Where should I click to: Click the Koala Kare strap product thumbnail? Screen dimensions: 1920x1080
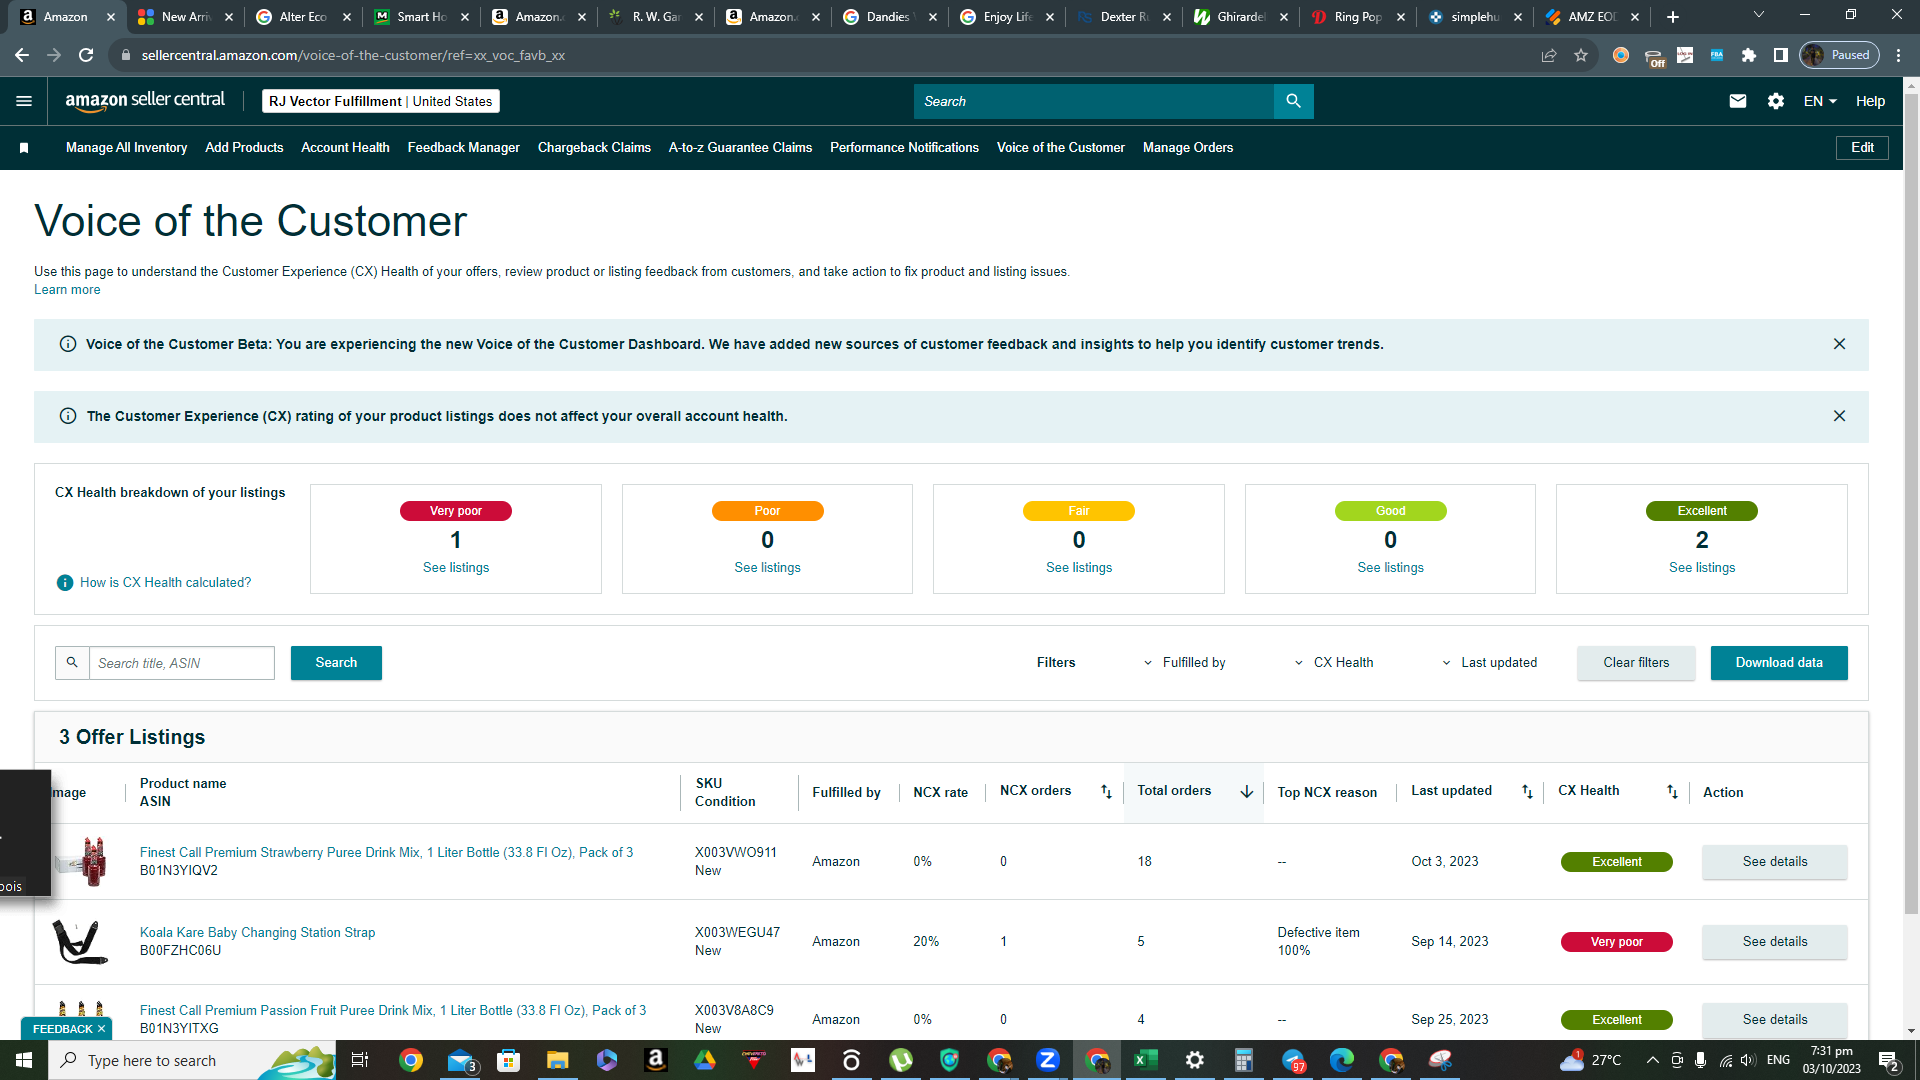pyautogui.click(x=80, y=942)
